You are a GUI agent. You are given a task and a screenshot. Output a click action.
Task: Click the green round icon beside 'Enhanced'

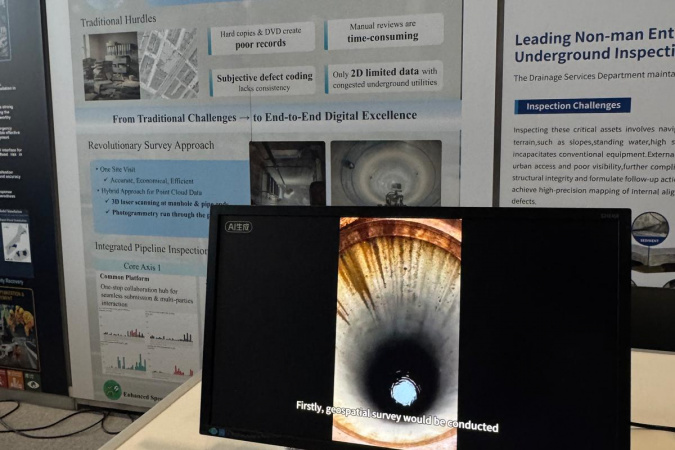pyautogui.click(x=112, y=389)
